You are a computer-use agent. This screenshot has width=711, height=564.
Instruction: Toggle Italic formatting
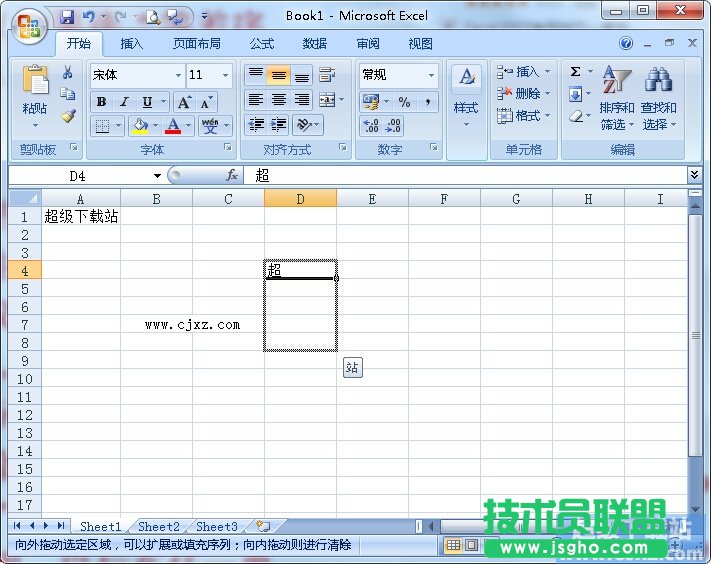click(124, 102)
